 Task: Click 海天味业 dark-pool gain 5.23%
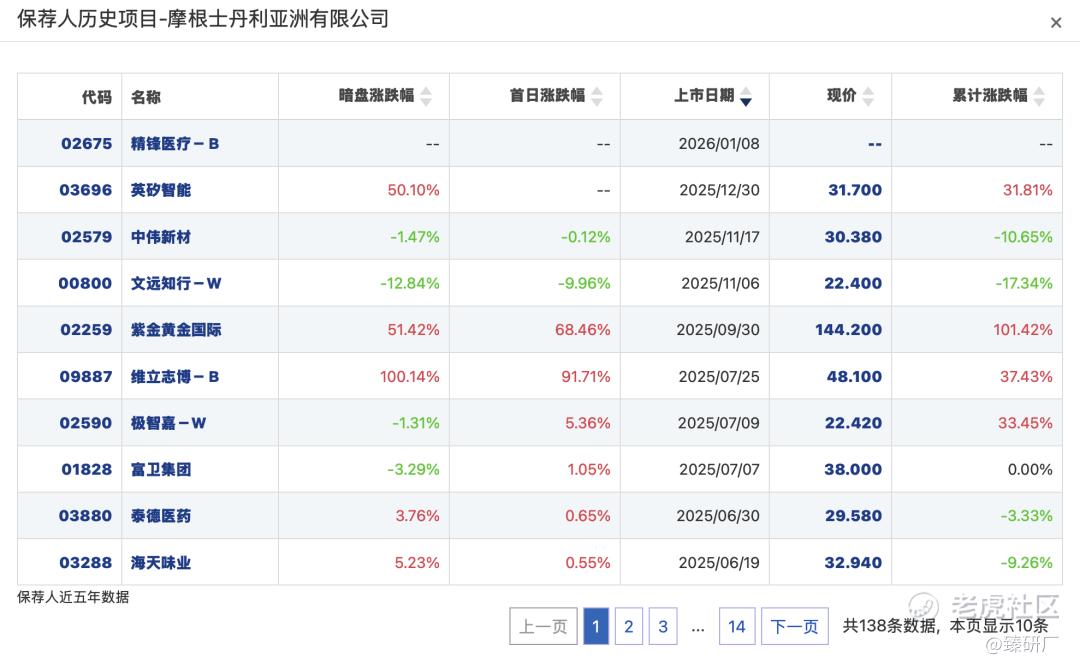tap(417, 563)
